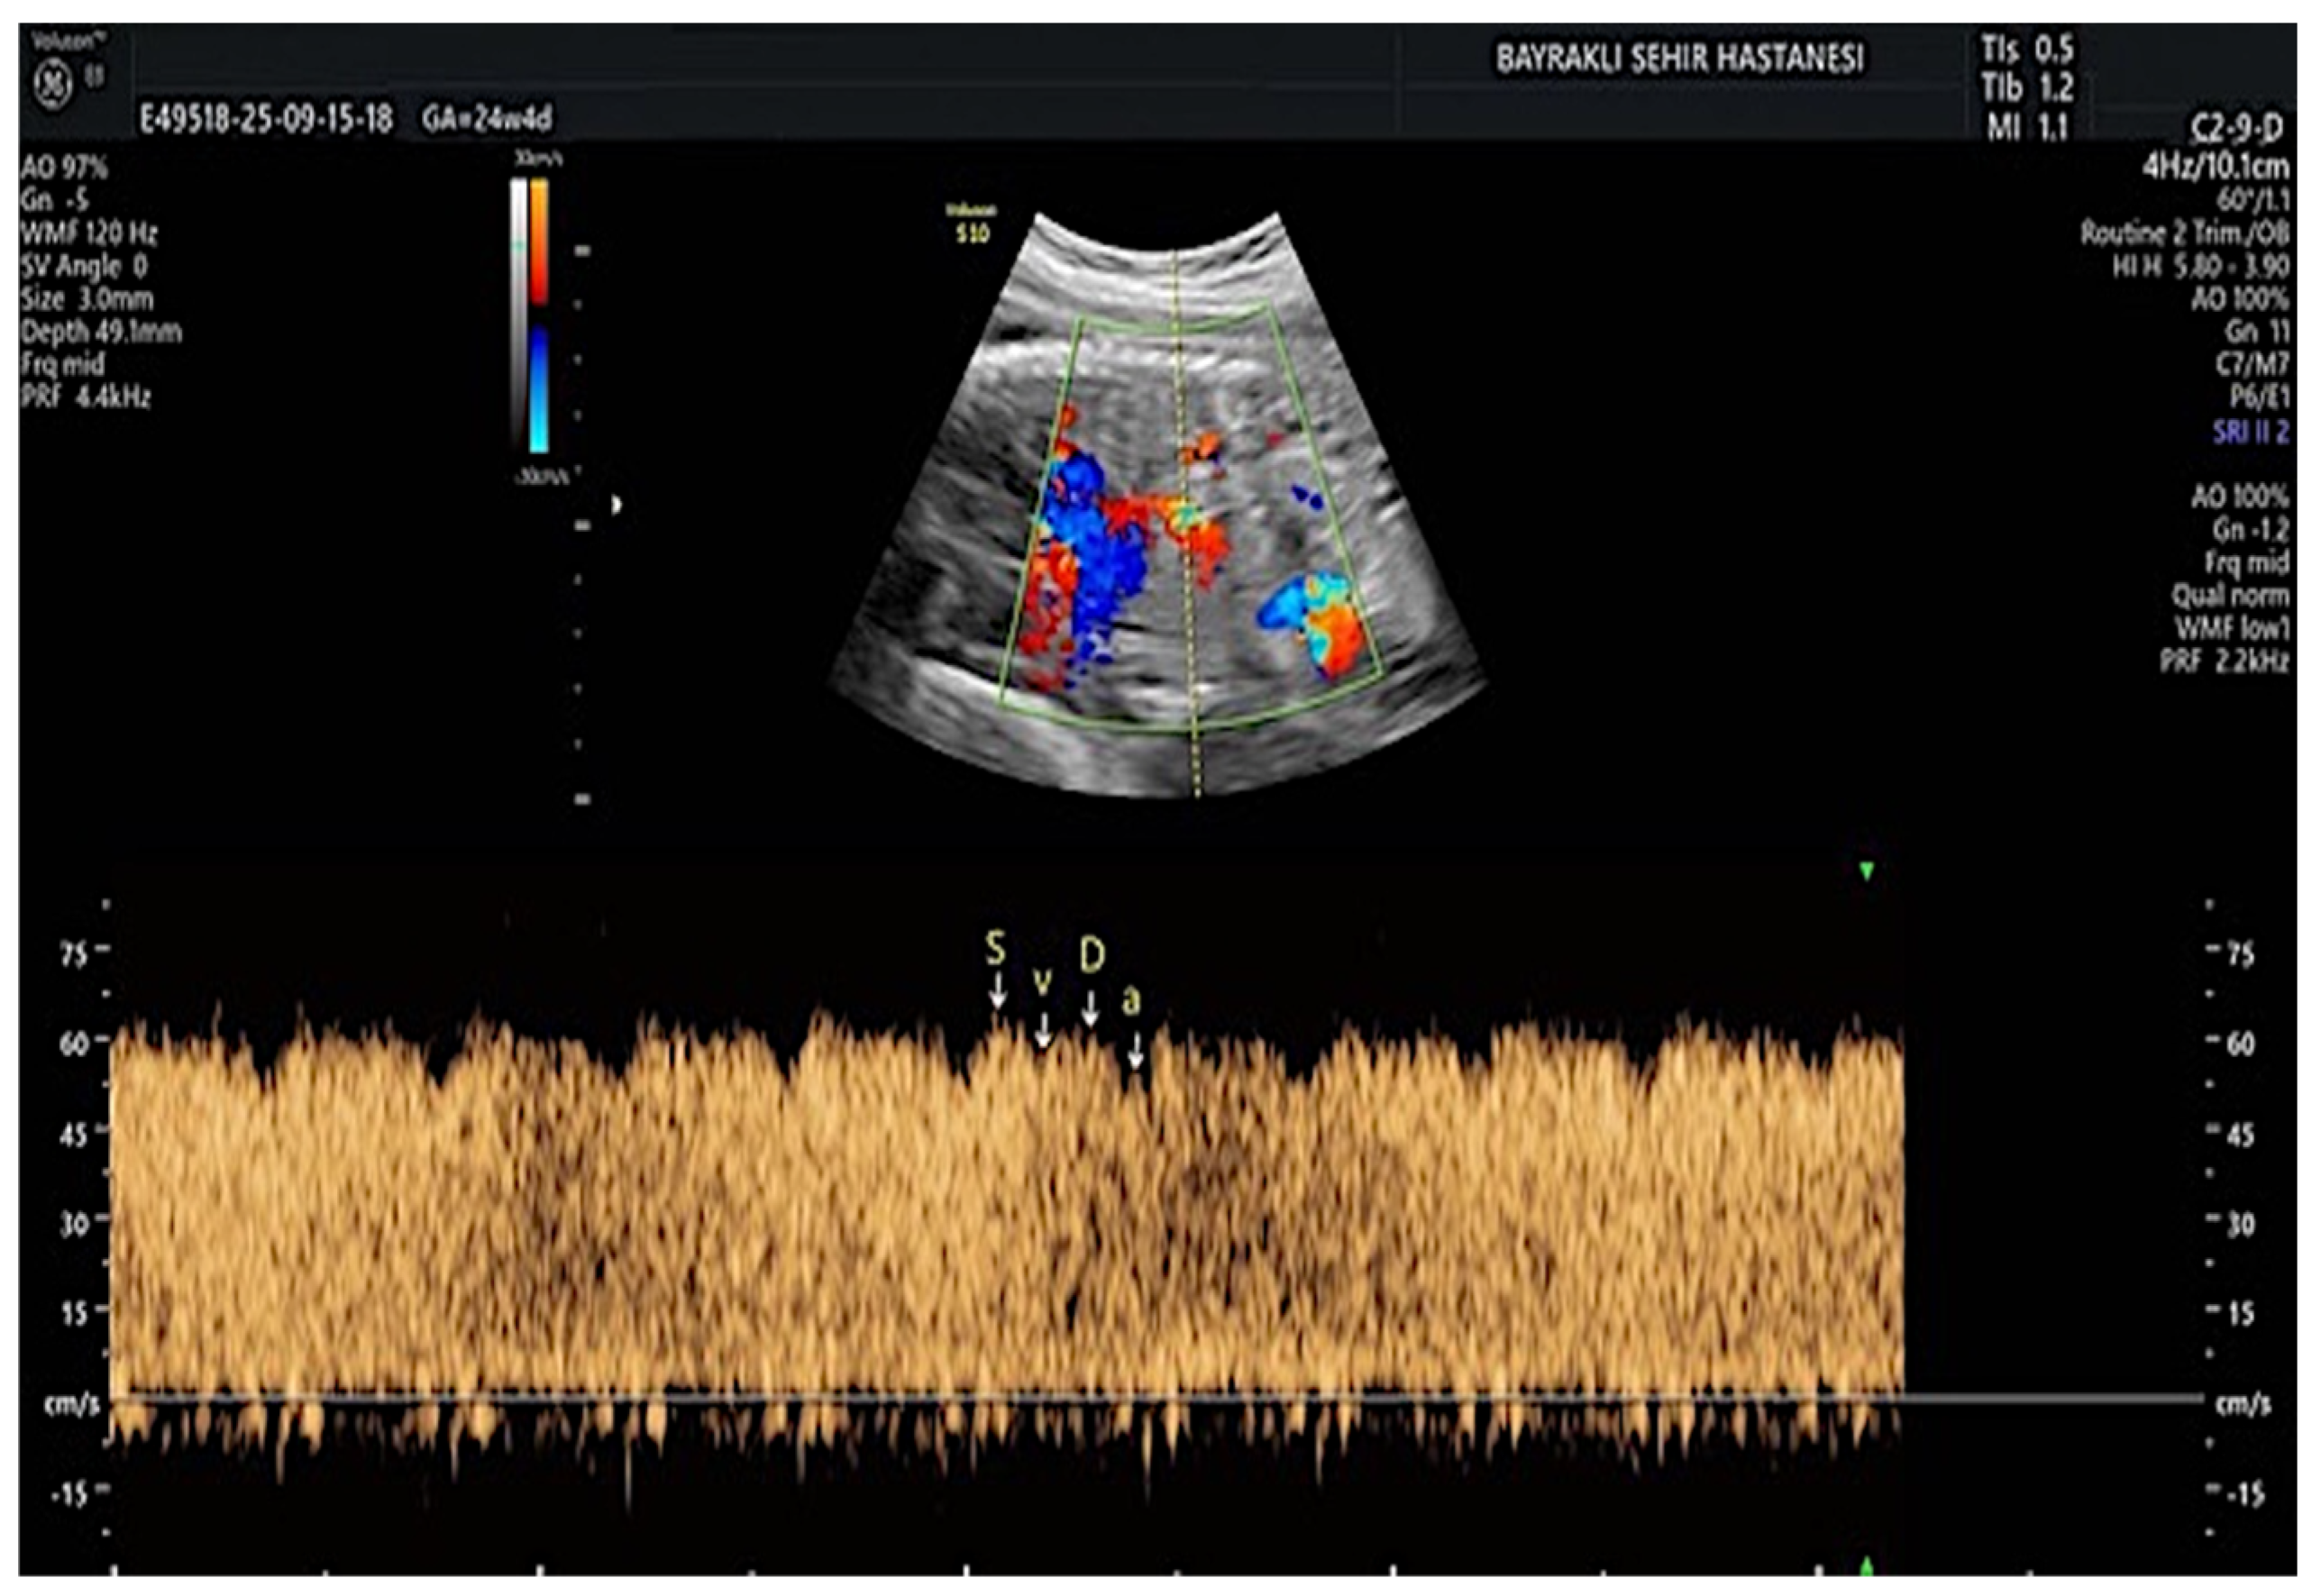
Task: Click the TIb 1.2 thermal index
Action: [2027, 89]
